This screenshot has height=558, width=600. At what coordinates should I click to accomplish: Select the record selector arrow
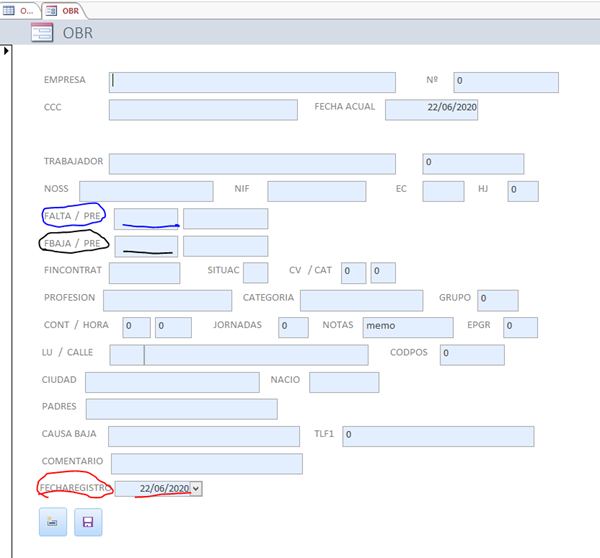(x=6, y=51)
